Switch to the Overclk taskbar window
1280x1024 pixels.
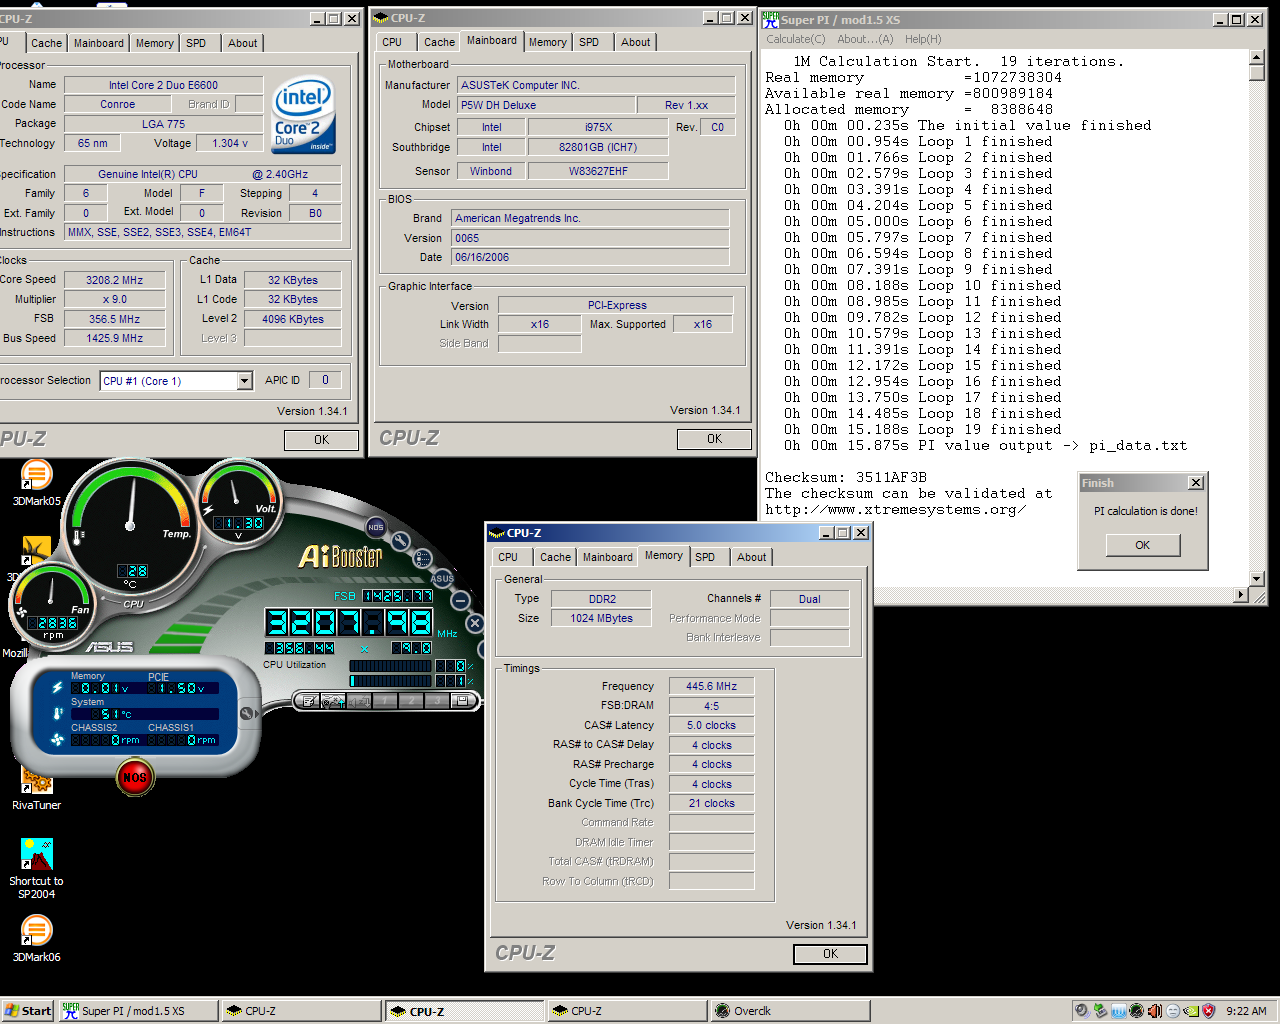tap(750, 1011)
